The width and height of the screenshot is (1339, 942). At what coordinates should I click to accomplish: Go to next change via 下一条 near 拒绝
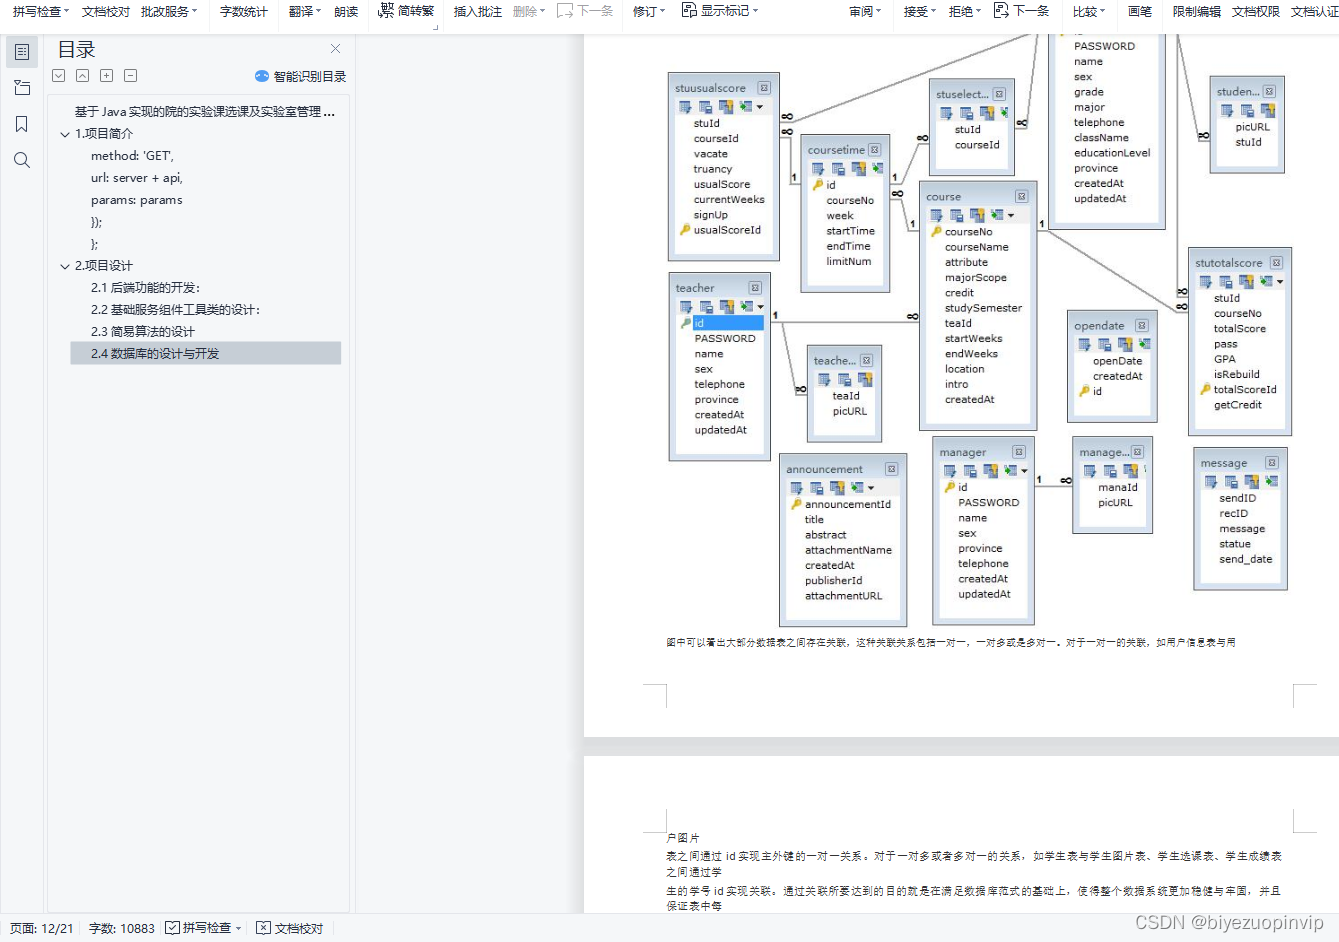[1021, 11]
